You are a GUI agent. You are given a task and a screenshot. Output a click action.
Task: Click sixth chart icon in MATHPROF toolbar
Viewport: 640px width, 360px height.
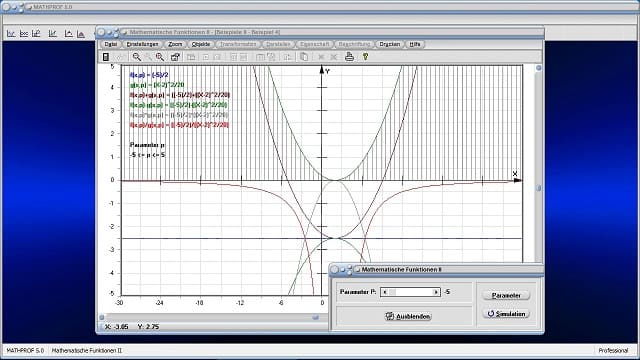[81, 33]
